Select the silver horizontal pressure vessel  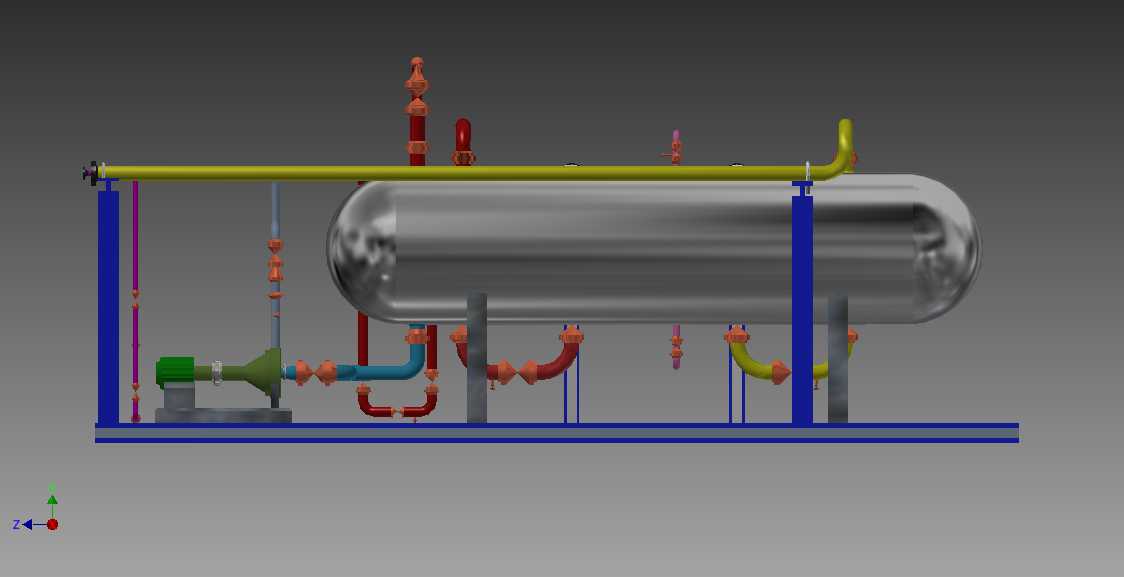pos(654,248)
